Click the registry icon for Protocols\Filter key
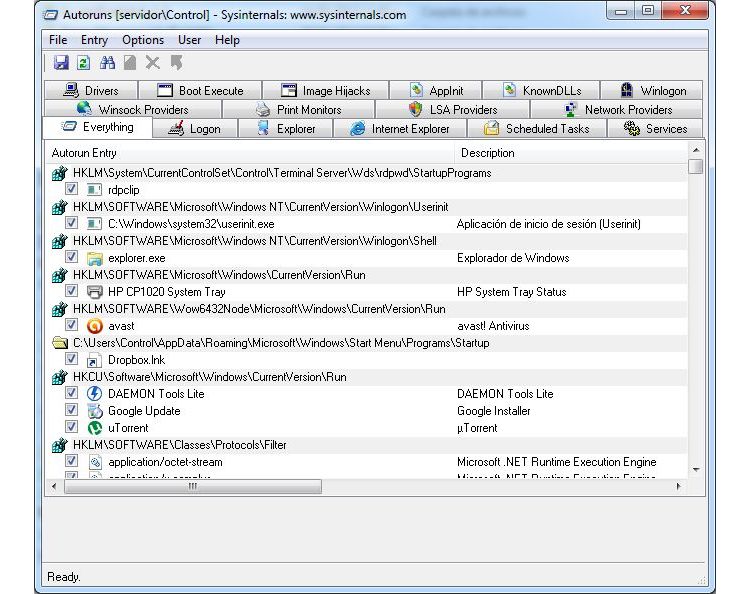Viewport: 750px width, 594px height. click(59, 445)
